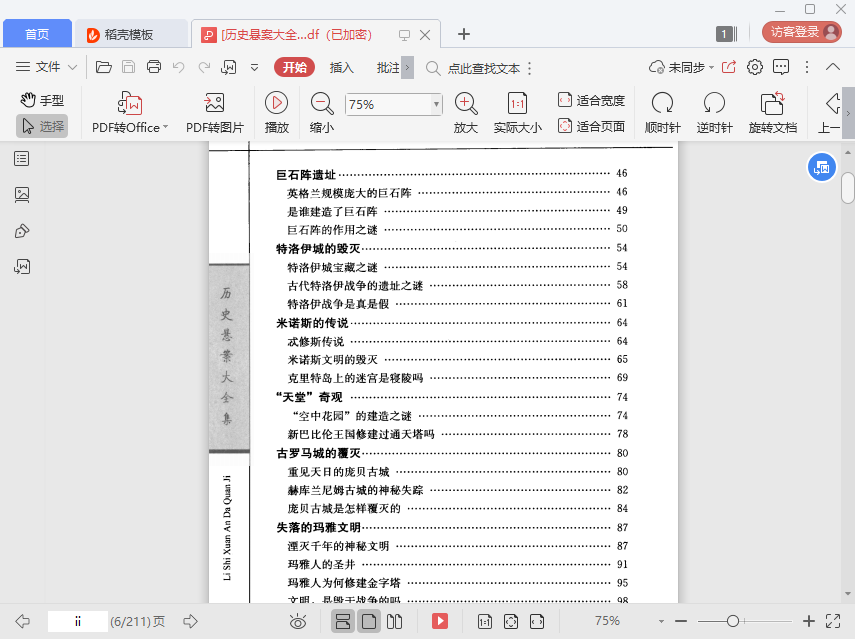Click the print icon
Viewport: 855px width, 639px height.
154,67
